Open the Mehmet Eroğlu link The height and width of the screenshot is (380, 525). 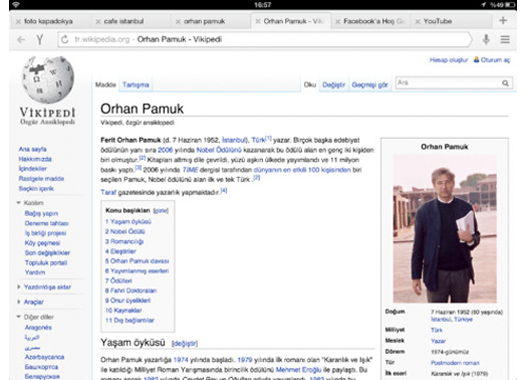click(298, 370)
